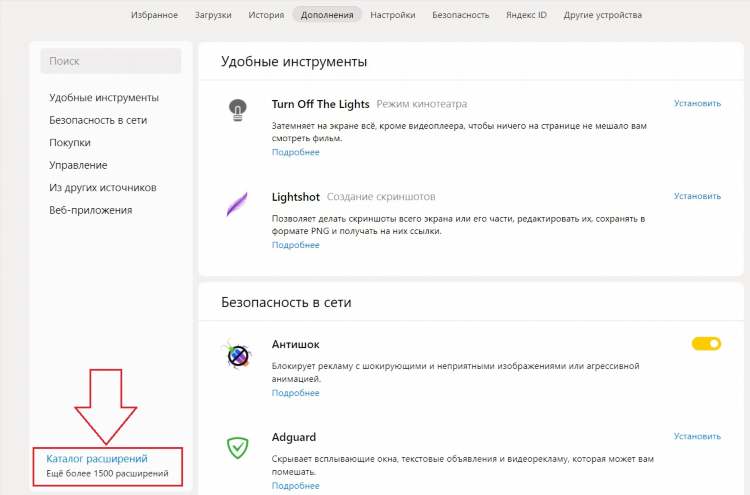Click the Создание скриншотов subtitle
The image size is (750, 495).
tap(381, 197)
